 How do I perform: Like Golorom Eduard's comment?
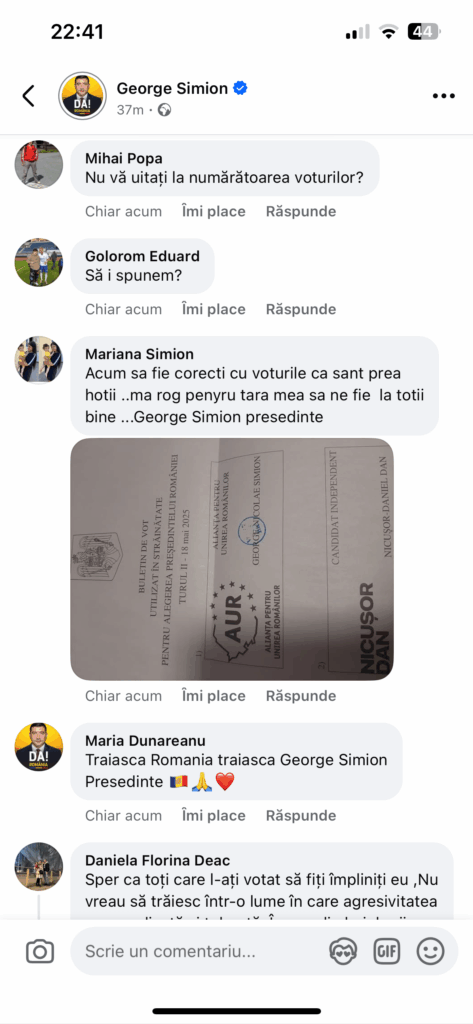(x=214, y=310)
